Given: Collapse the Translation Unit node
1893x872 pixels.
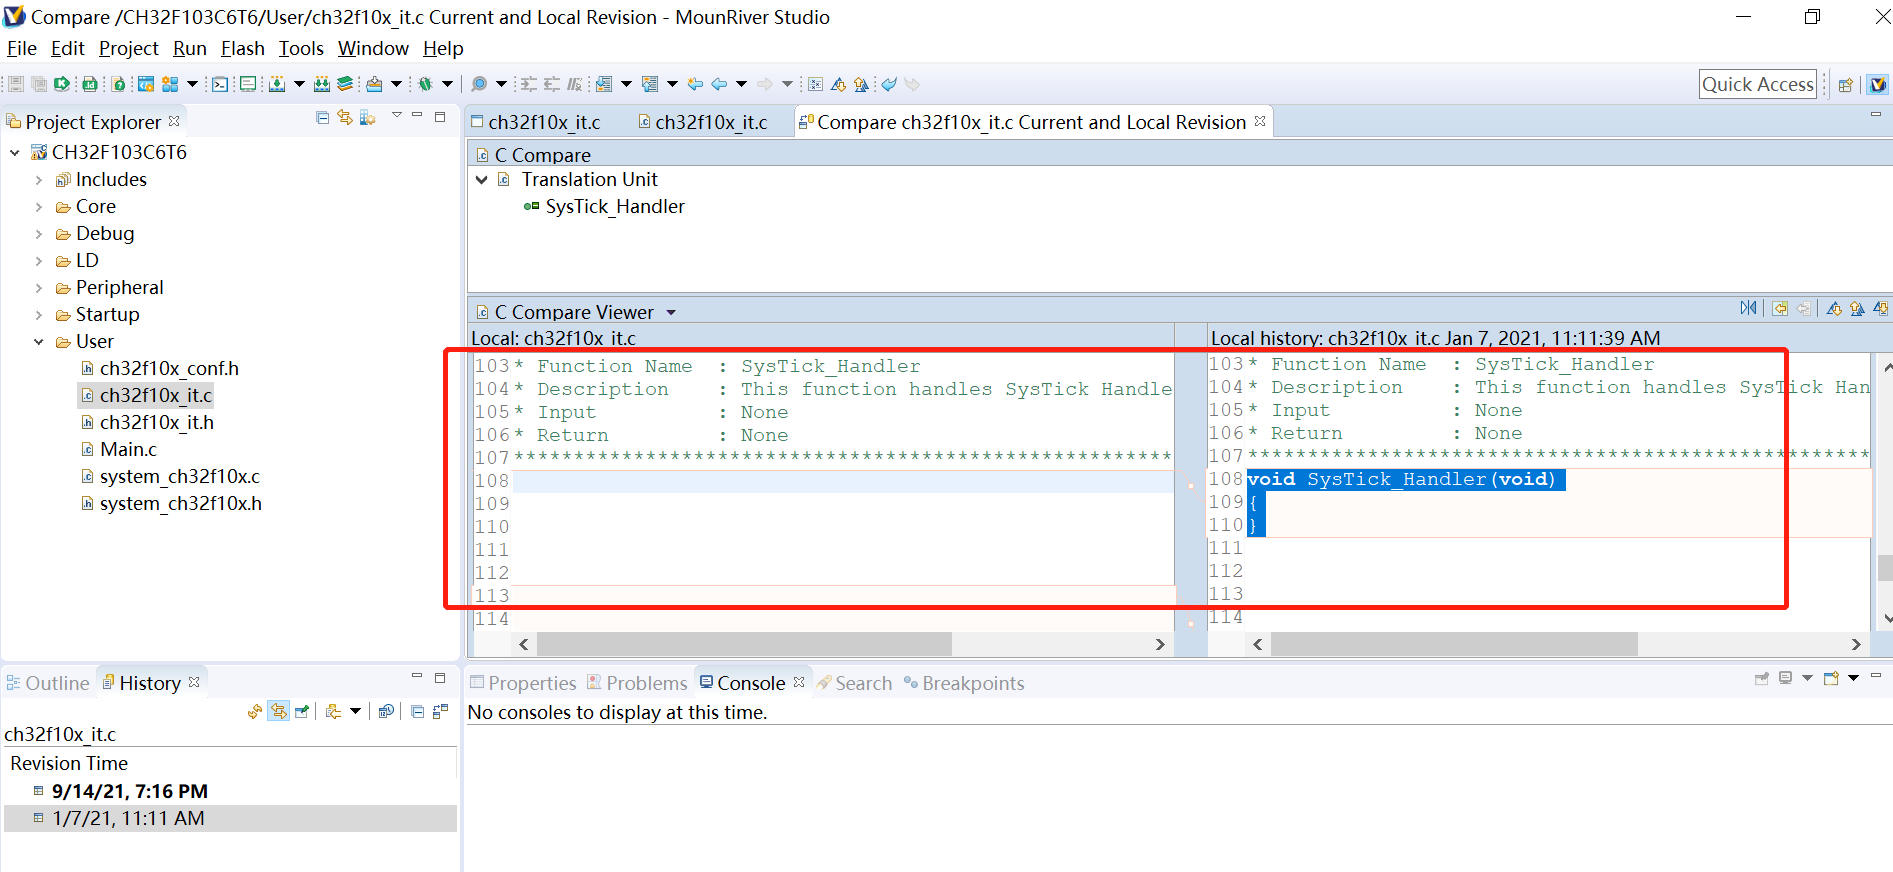Looking at the screenshot, I should (x=482, y=180).
